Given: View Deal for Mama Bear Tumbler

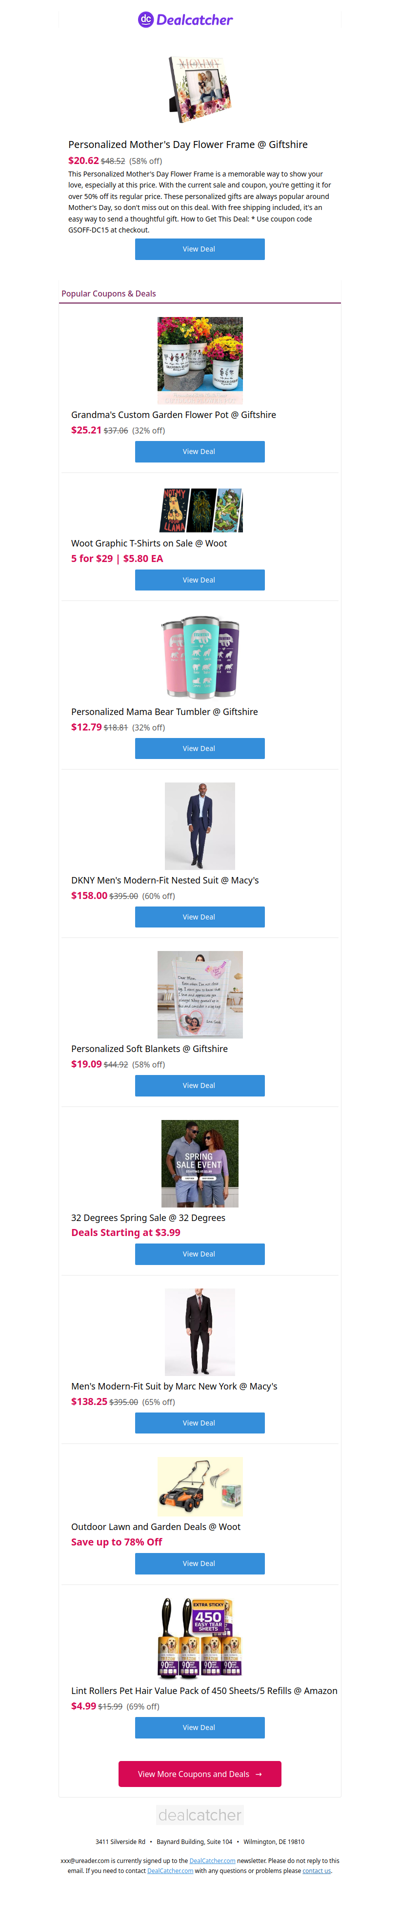Looking at the screenshot, I should 200,748.
